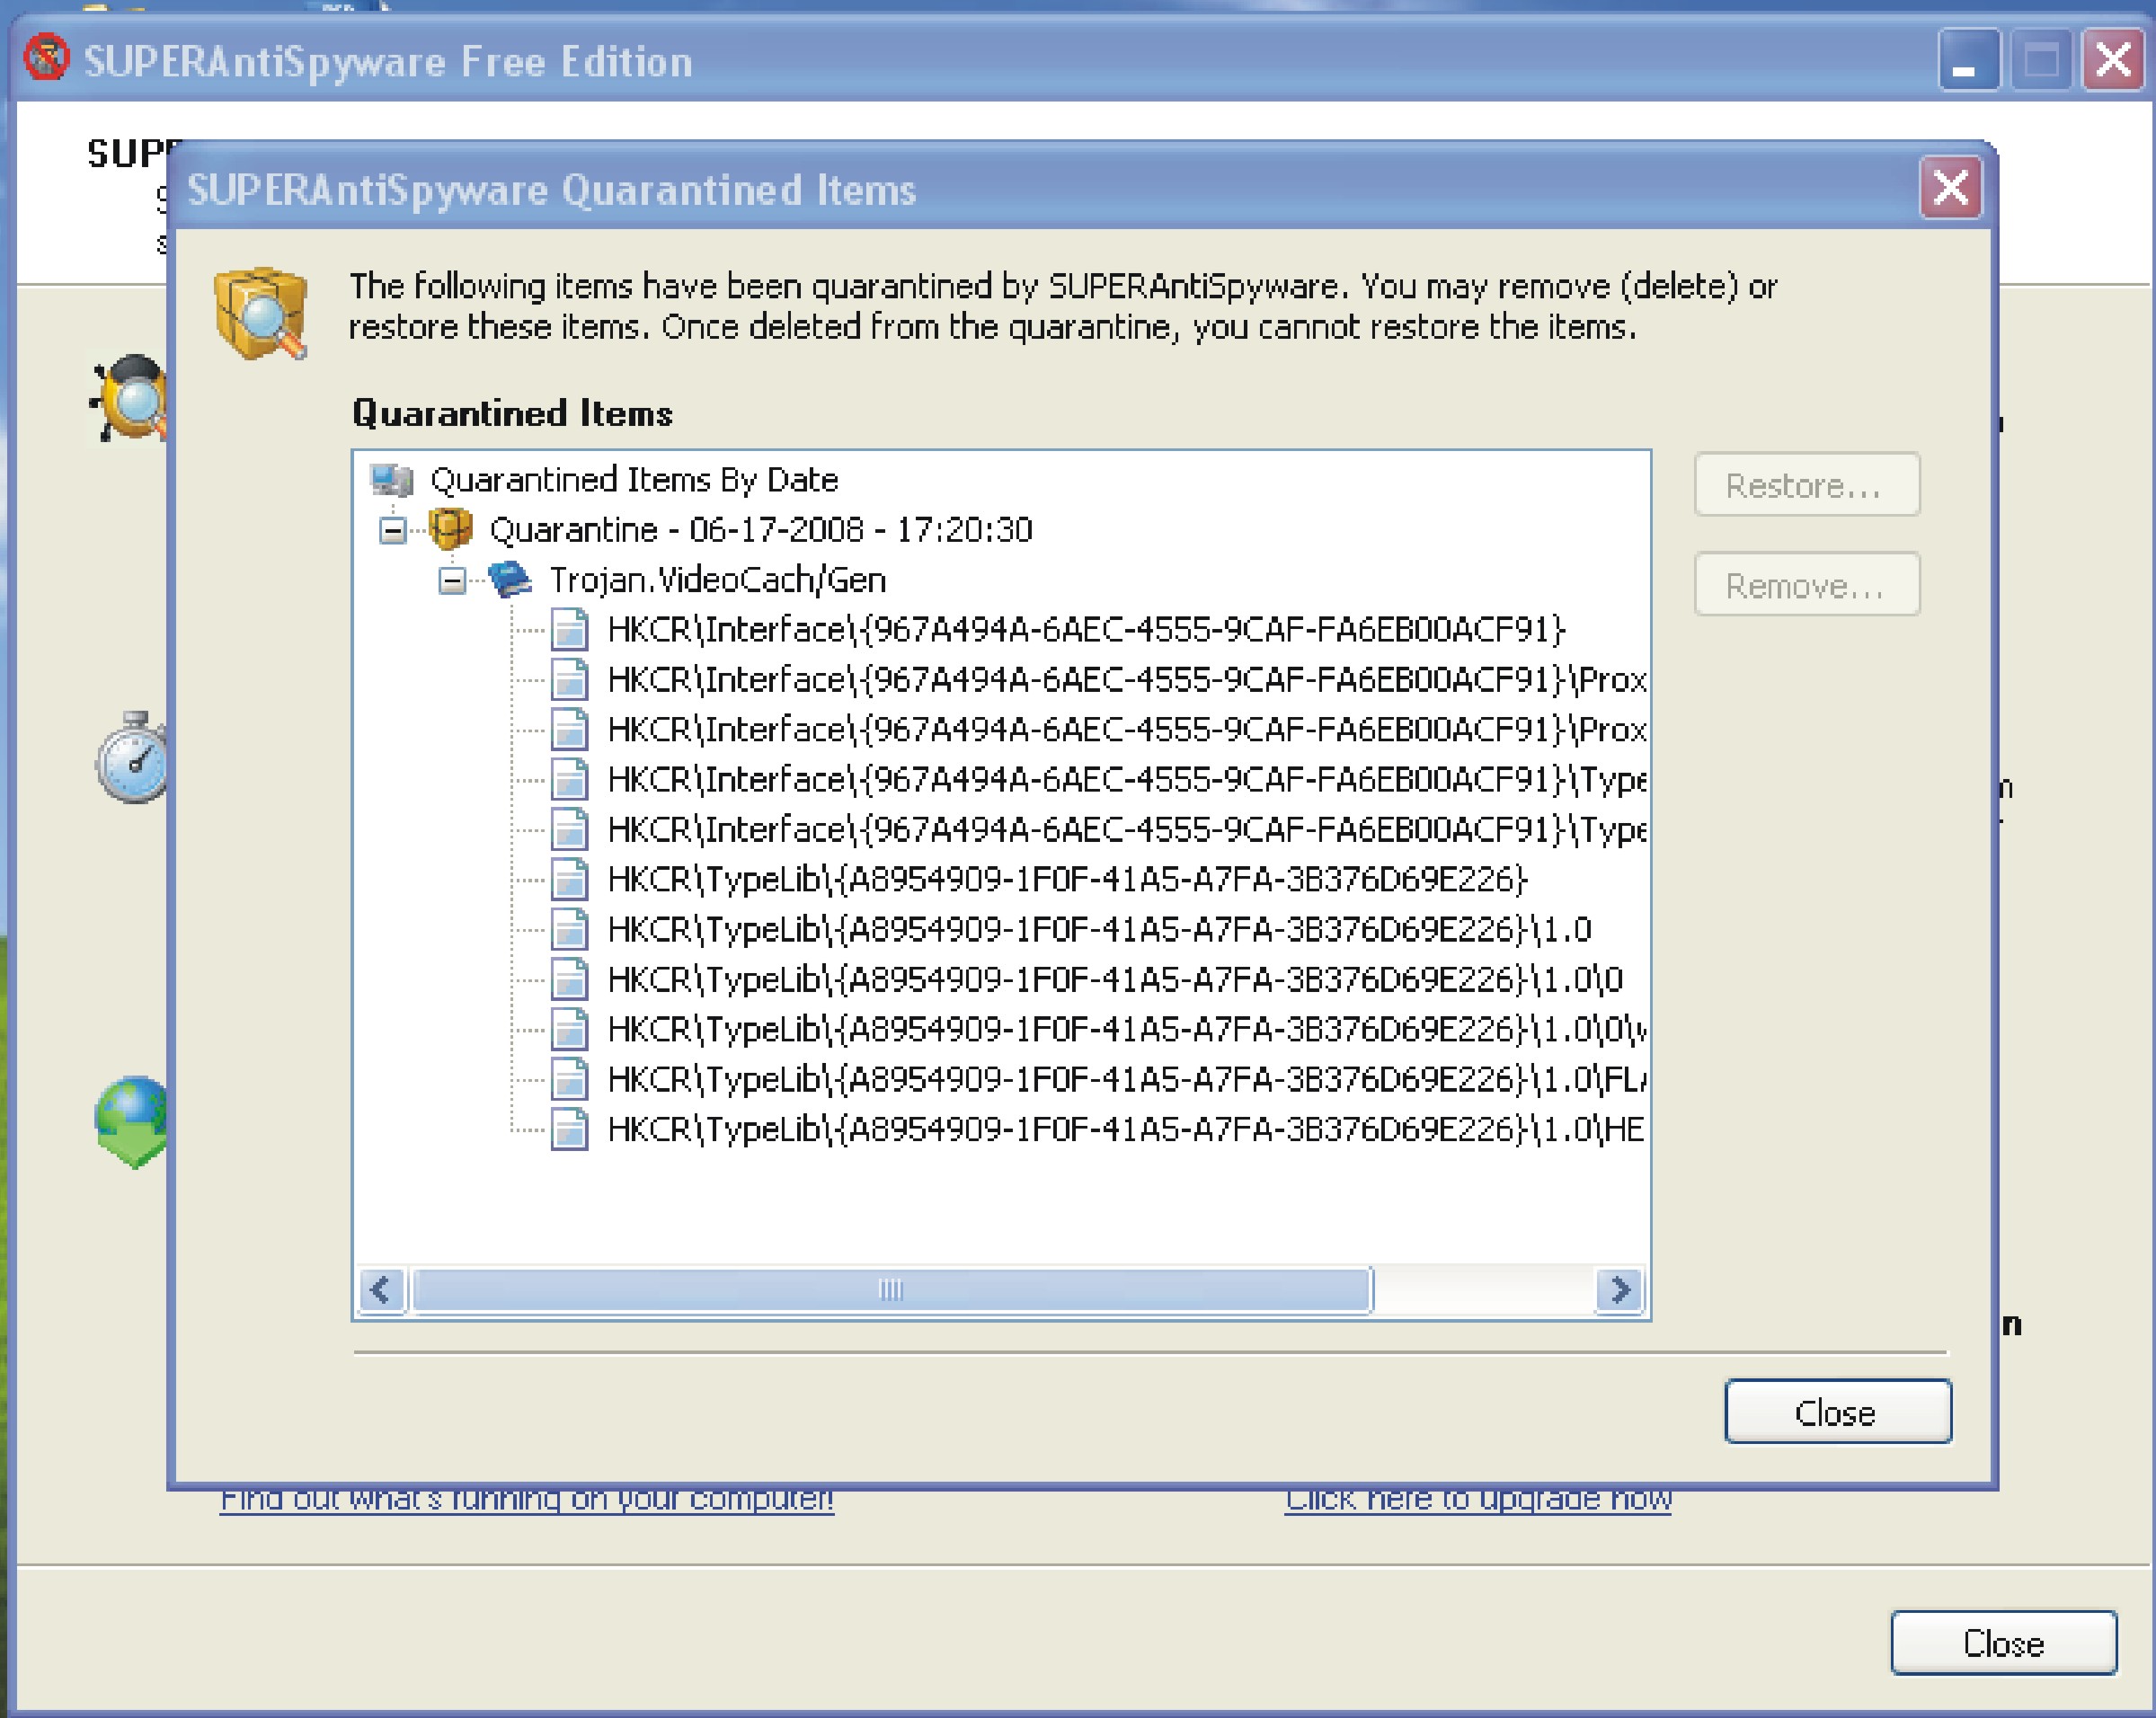The width and height of the screenshot is (2156, 1718).
Task: Select the TypeLib entry ending with \1.0
Action: coord(1098,930)
